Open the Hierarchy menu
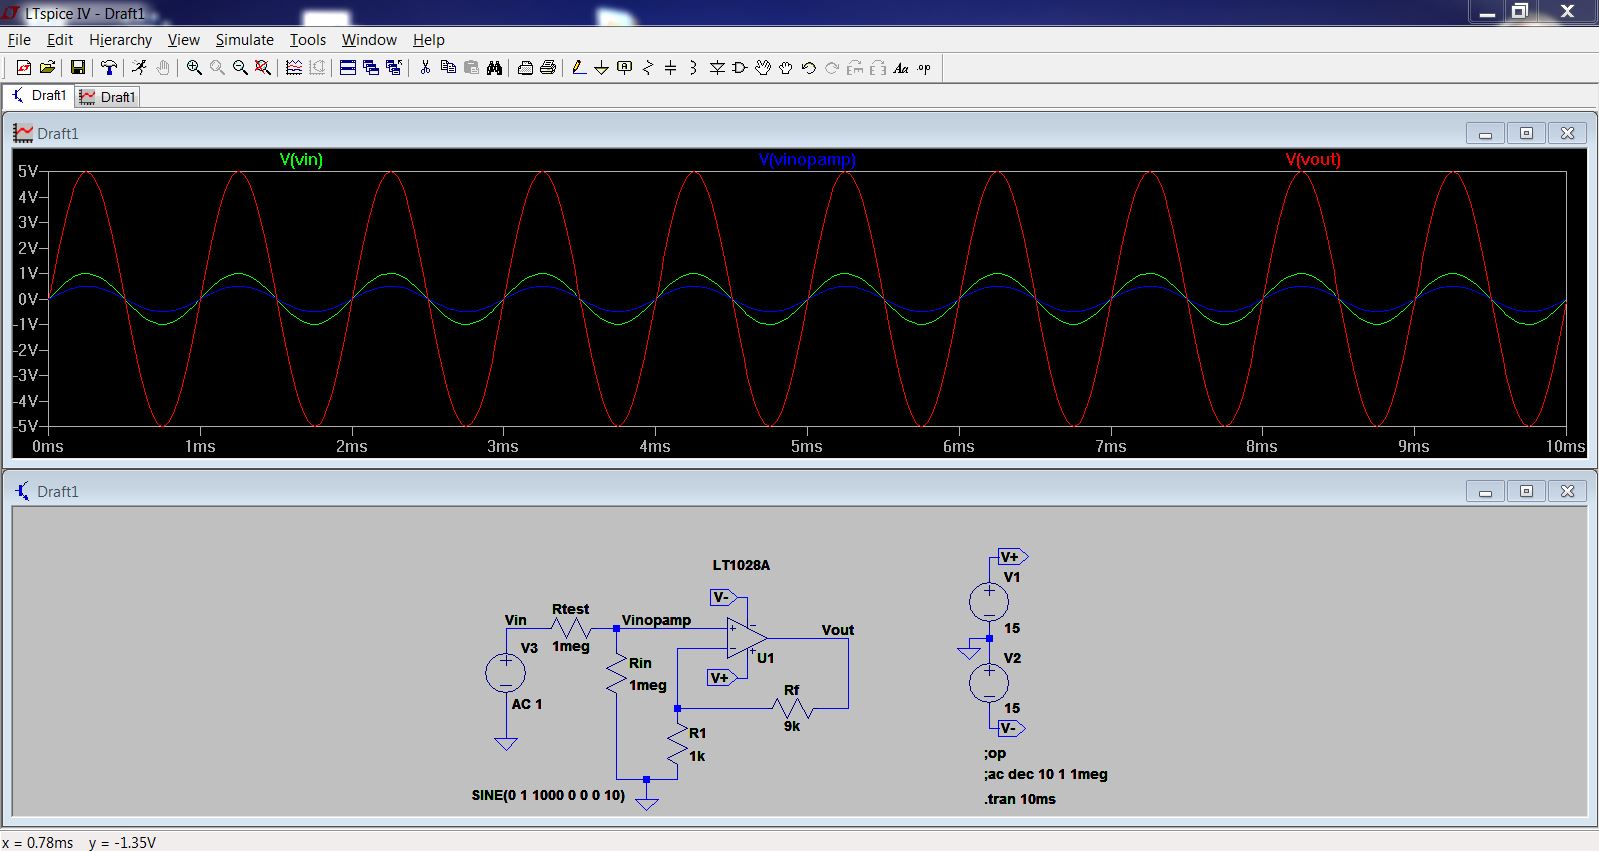 (120, 40)
